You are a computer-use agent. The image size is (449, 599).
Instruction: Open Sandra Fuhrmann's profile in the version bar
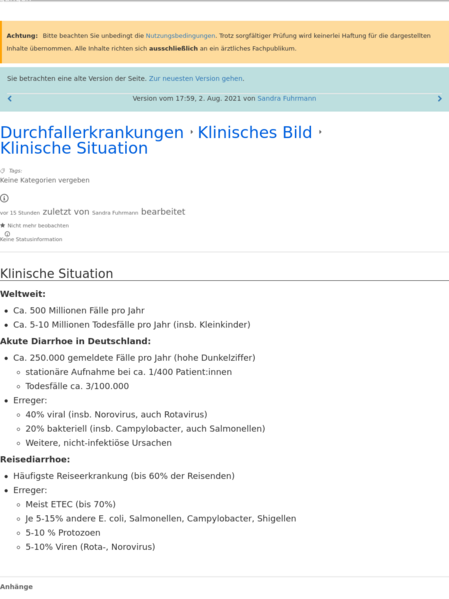[287, 98]
